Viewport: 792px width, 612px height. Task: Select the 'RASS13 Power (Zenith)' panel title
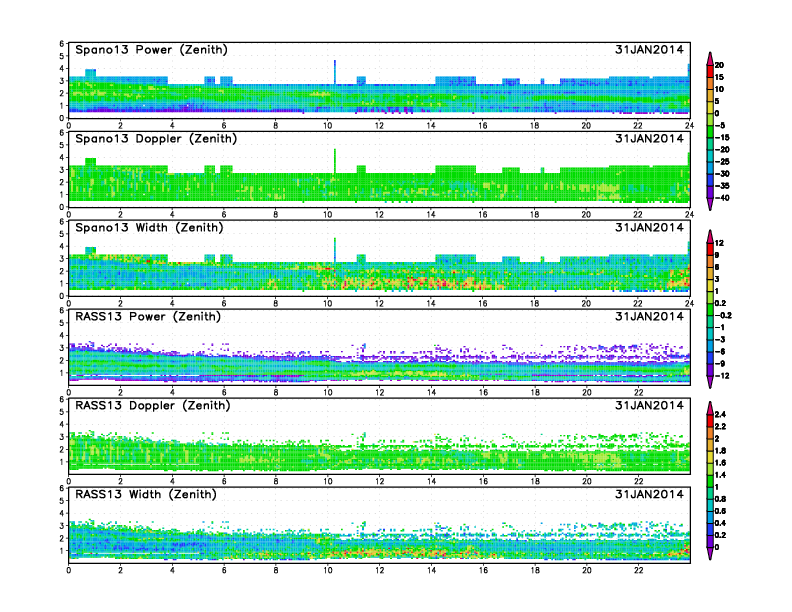click(148, 316)
